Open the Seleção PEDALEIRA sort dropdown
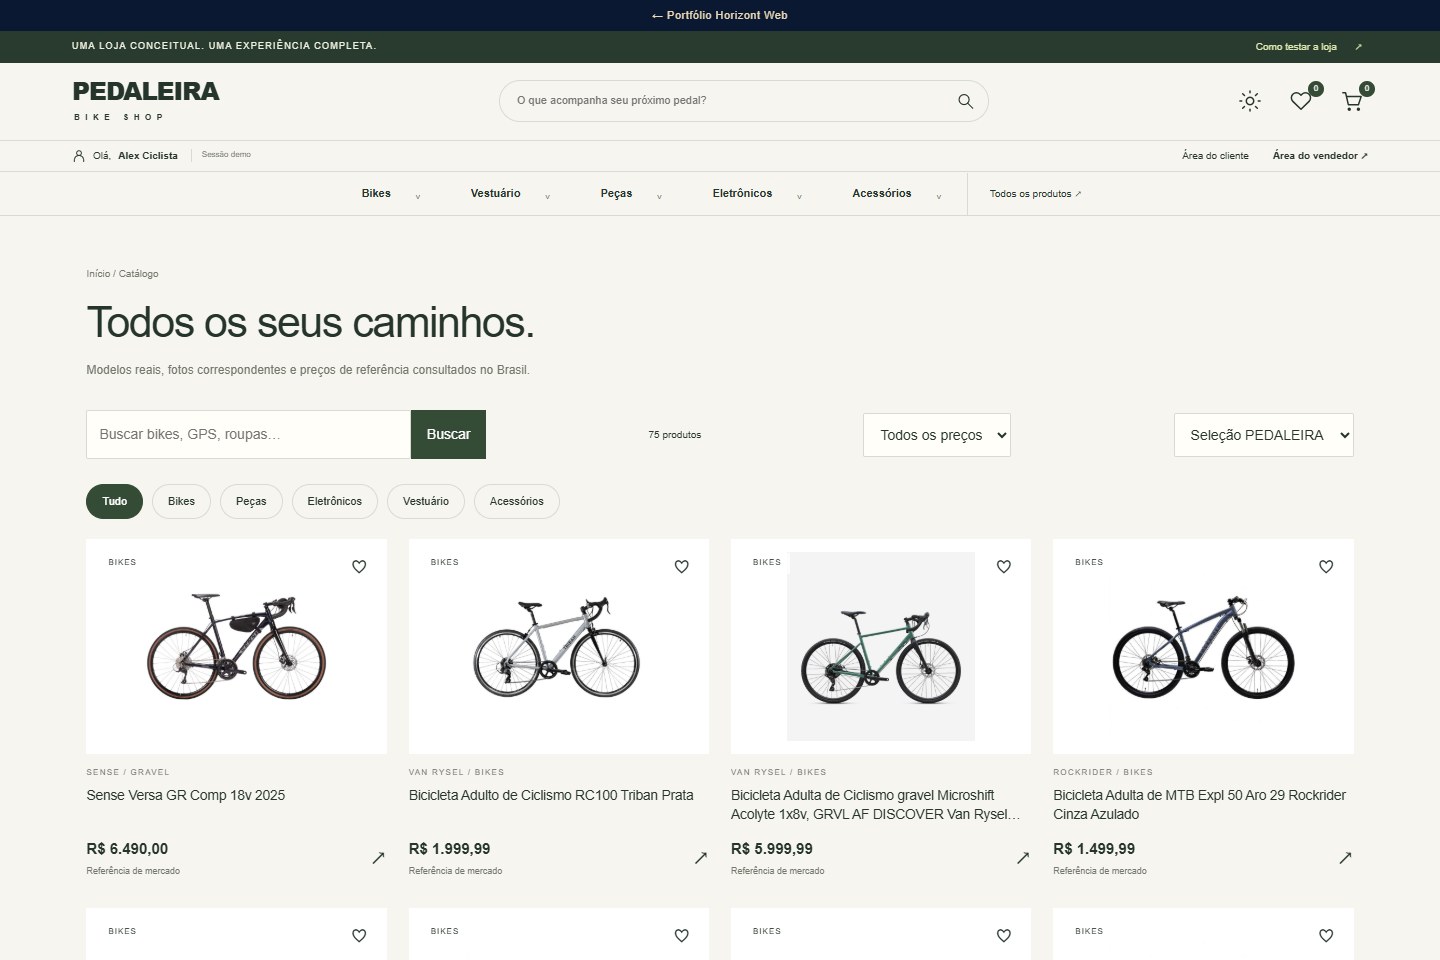The height and width of the screenshot is (960, 1440). pyautogui.click(x=1264, y=435)
